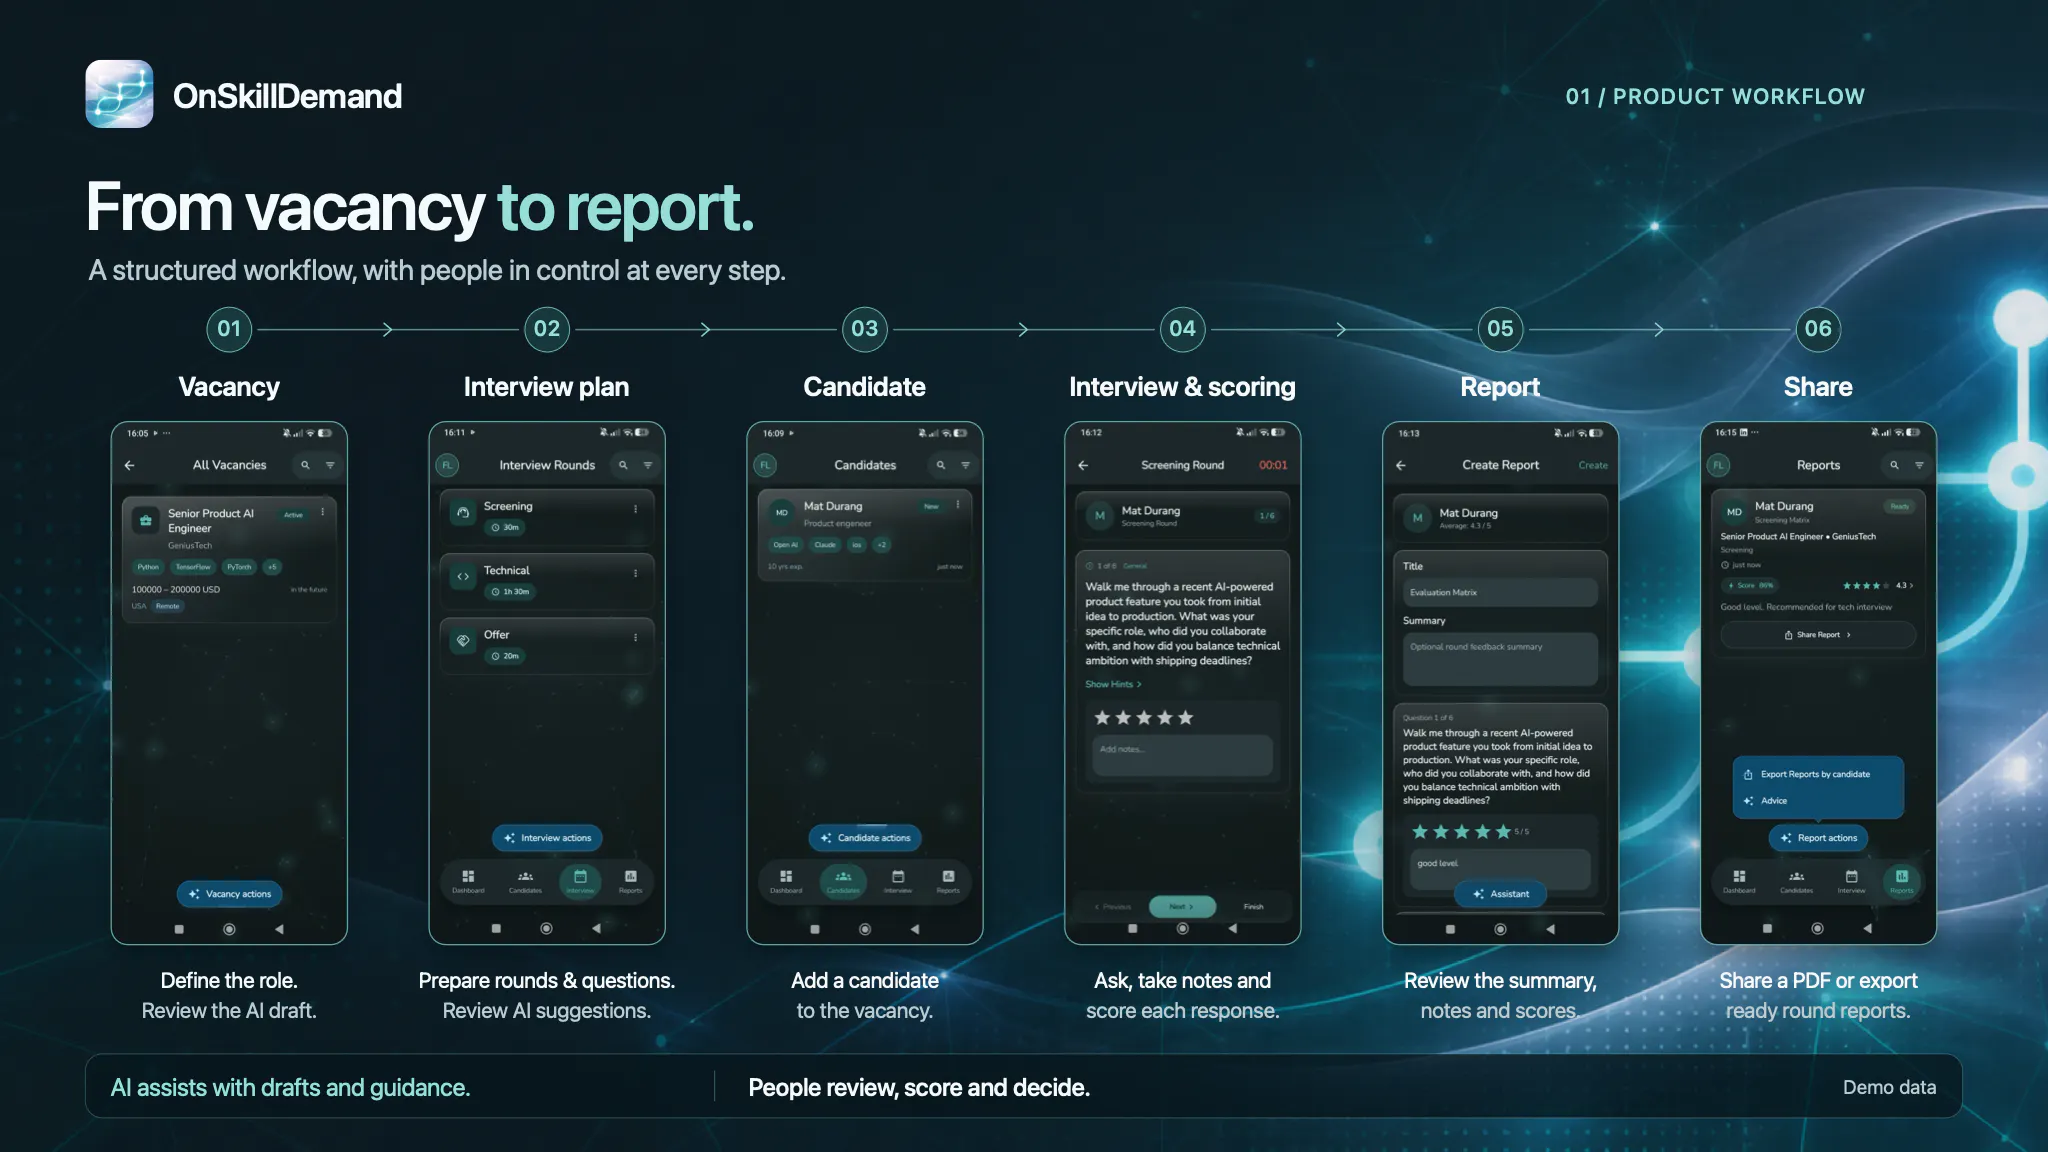The image size is (2048, 1152).
Task: Select the PyTorch tag on the vacancy card
Action: point(239,567)
